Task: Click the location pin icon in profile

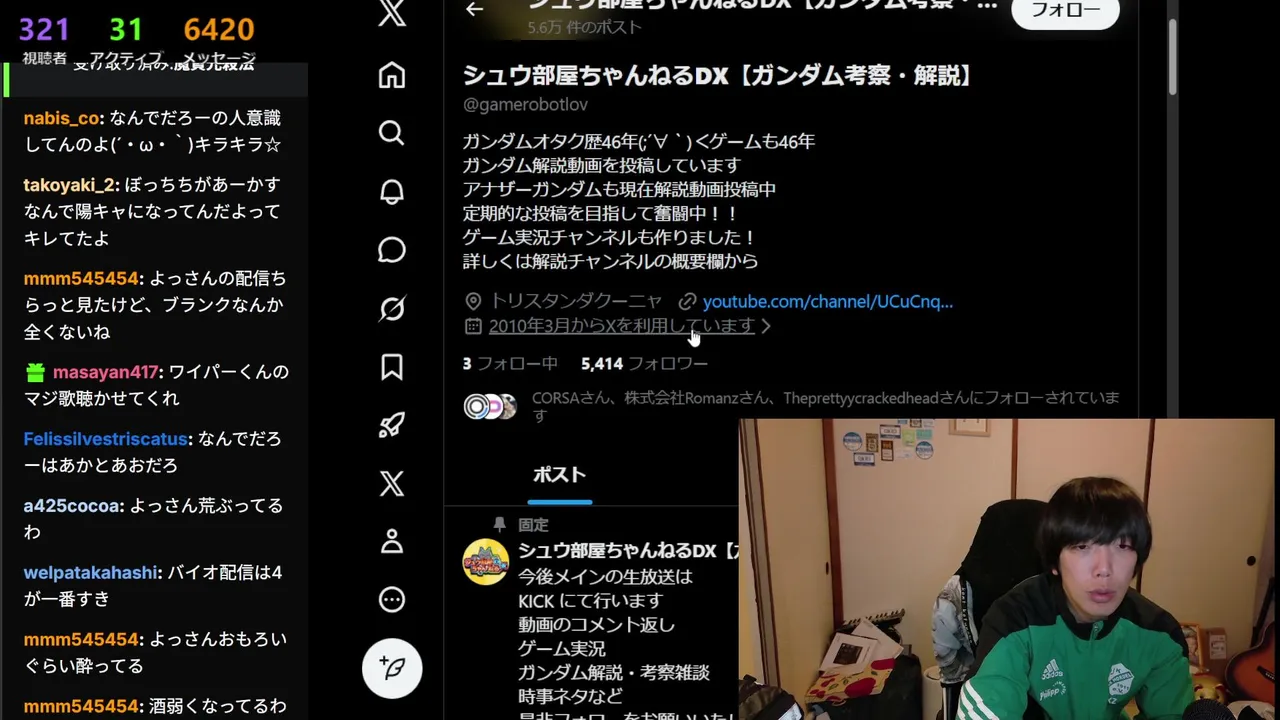Action: click(473, 301)
